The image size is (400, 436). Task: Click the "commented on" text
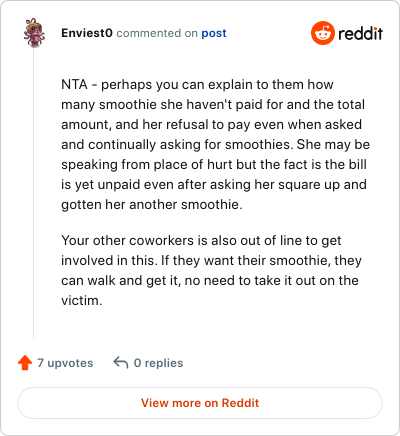coord(157,33)
